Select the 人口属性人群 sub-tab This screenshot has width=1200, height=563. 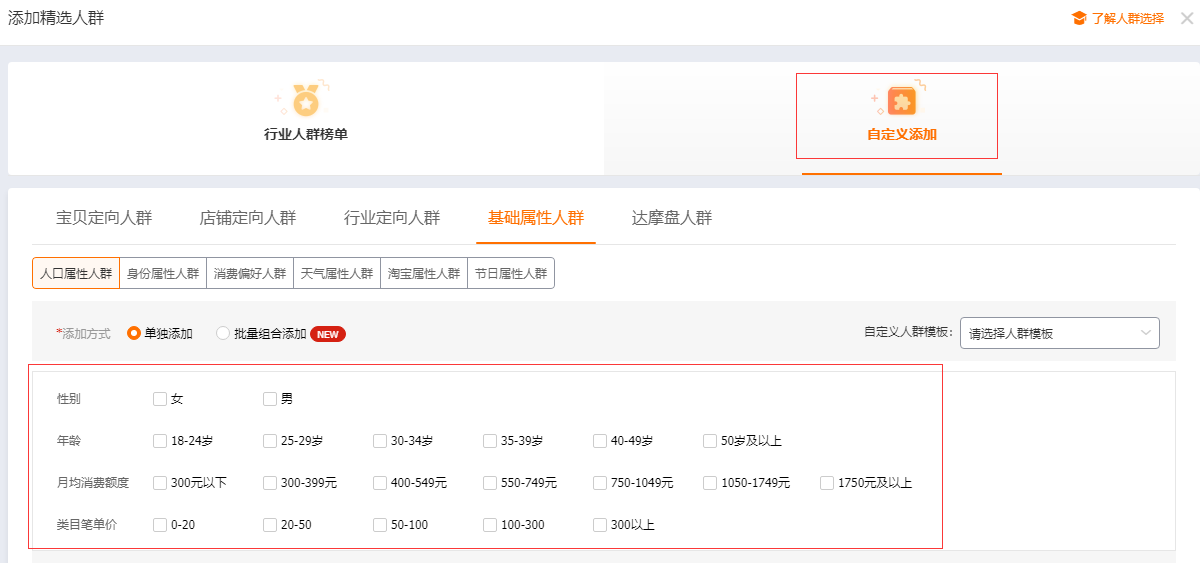point(76,273)
